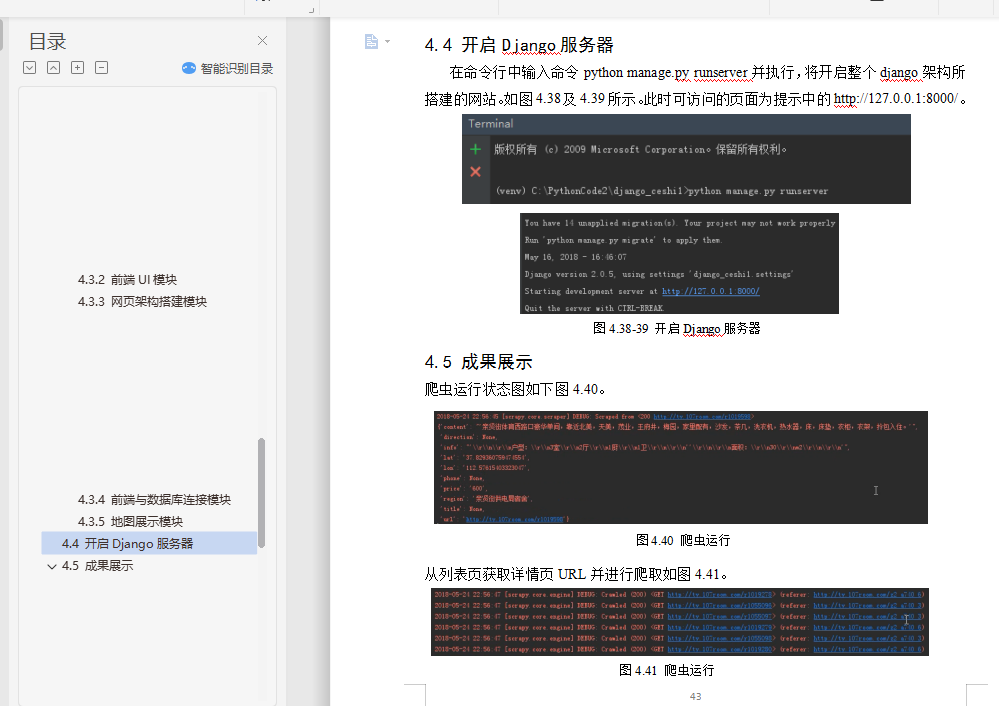Image resolution: width=999 pixels, height=706 pixels.
Task: Click the blue smart-recognition cloud icon
Action: pos(189,68)
